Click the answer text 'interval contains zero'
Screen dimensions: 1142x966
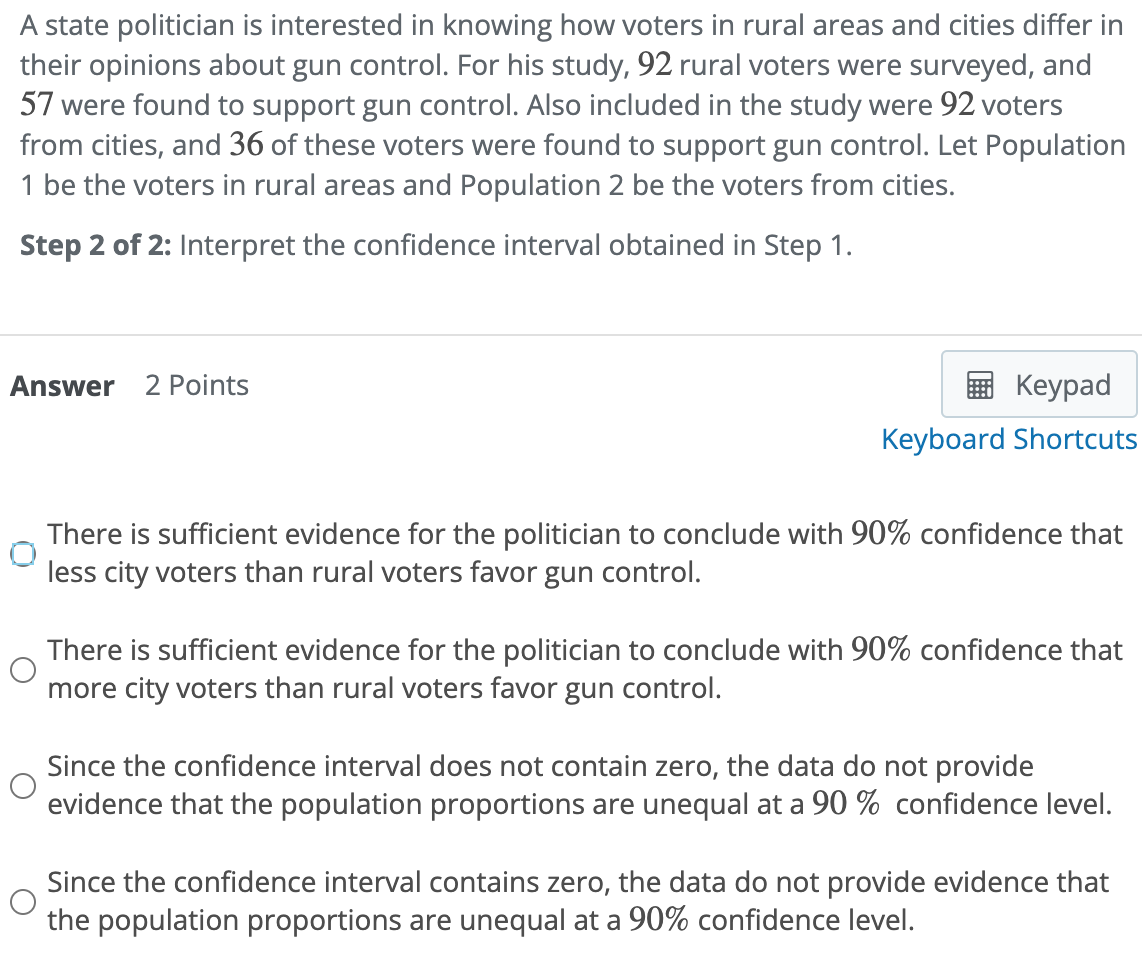pos(578,901)
